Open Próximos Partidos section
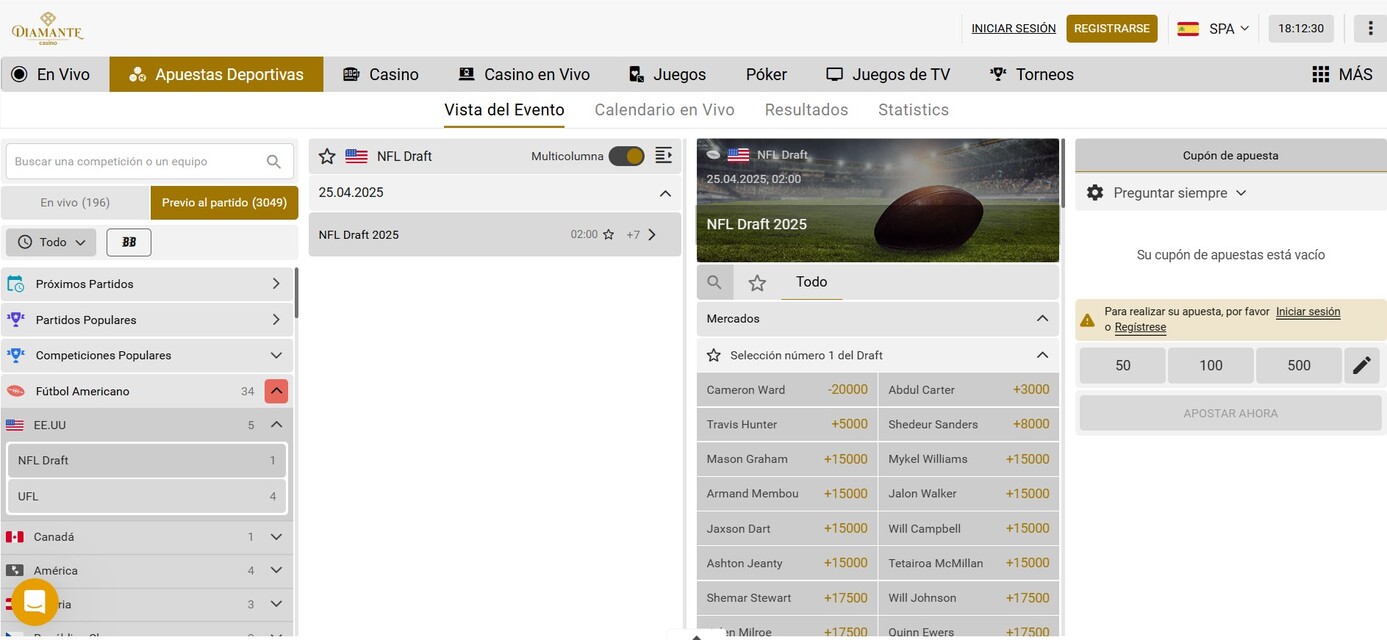Image resolution: width=1387 pixels, height=640 pixels. click(x=148, y=284)
